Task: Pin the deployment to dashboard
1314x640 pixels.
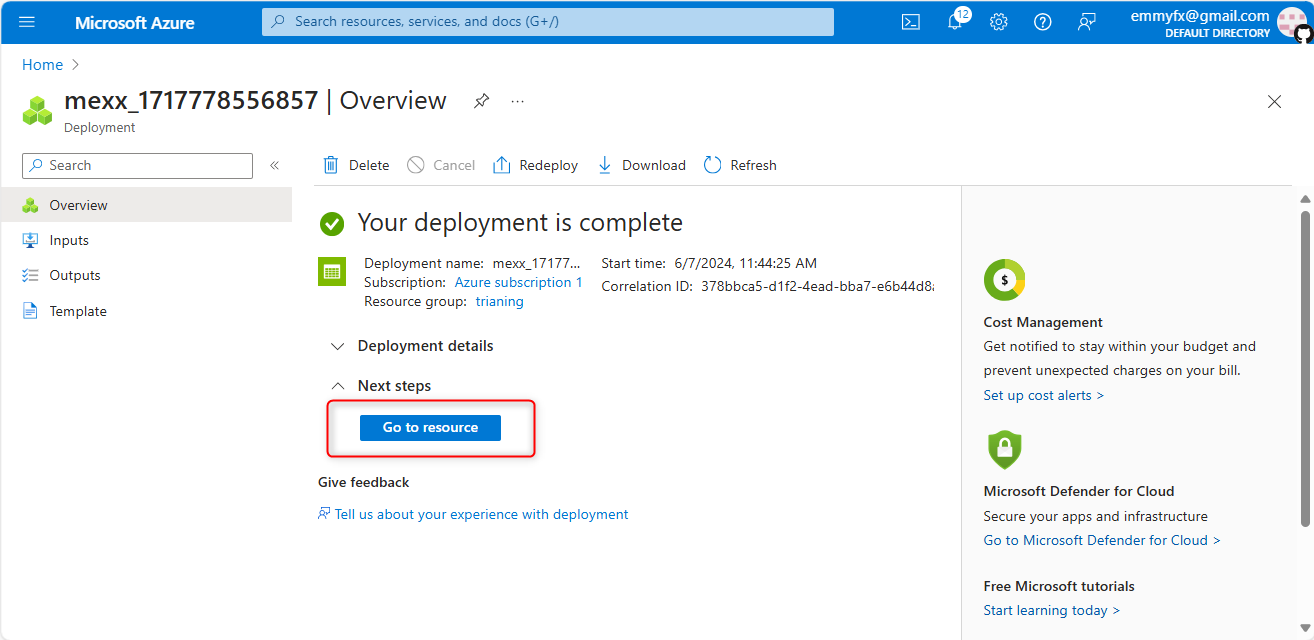Action: click(x=481, y=101)
